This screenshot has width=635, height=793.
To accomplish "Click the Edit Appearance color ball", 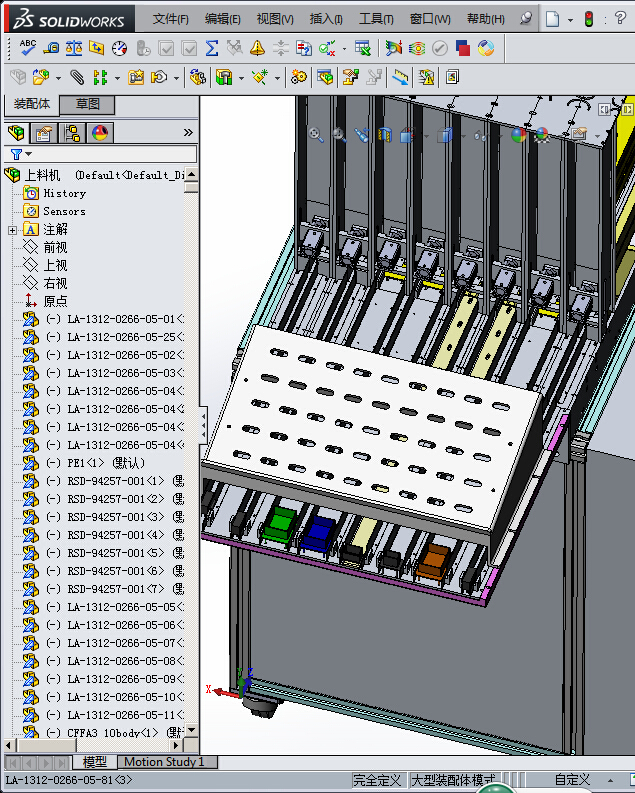I will pos(519,135).
